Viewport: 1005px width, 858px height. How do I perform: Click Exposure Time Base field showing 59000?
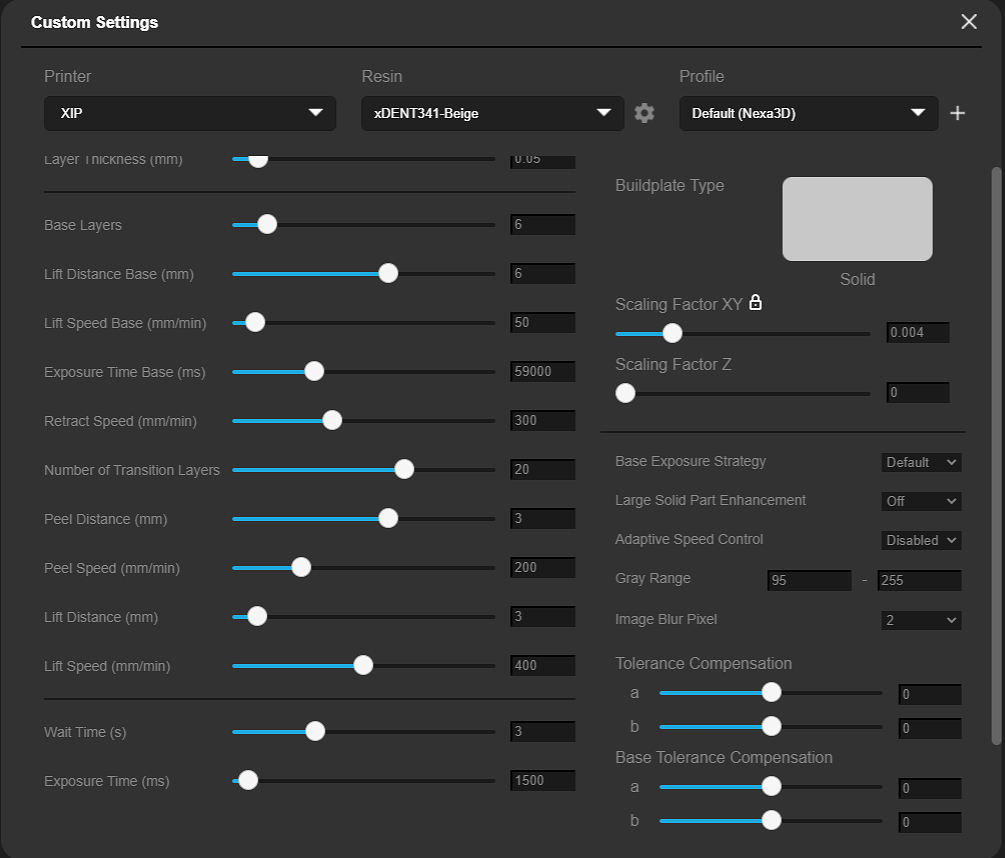pos(543,372)
